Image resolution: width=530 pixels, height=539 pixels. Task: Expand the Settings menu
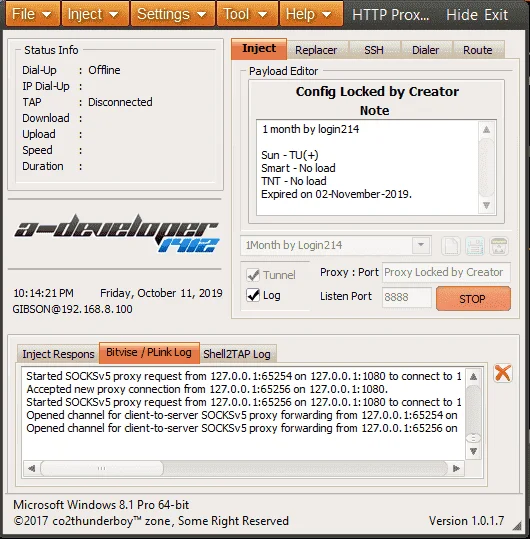(x=173, y=14)
